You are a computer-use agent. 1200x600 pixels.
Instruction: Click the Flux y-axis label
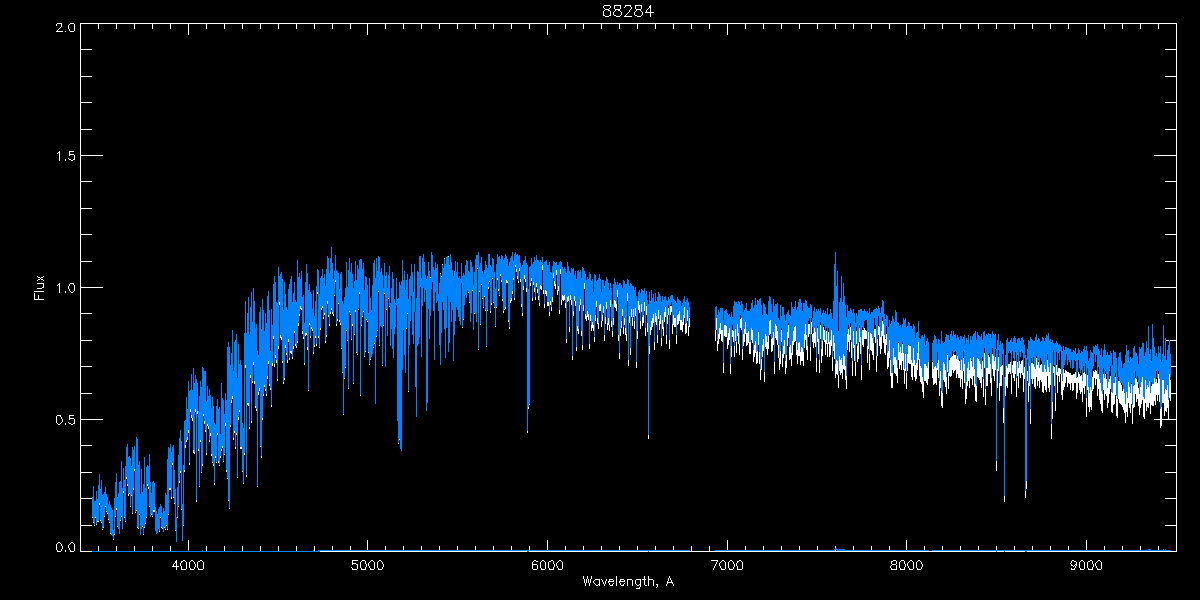pos(40,288)
